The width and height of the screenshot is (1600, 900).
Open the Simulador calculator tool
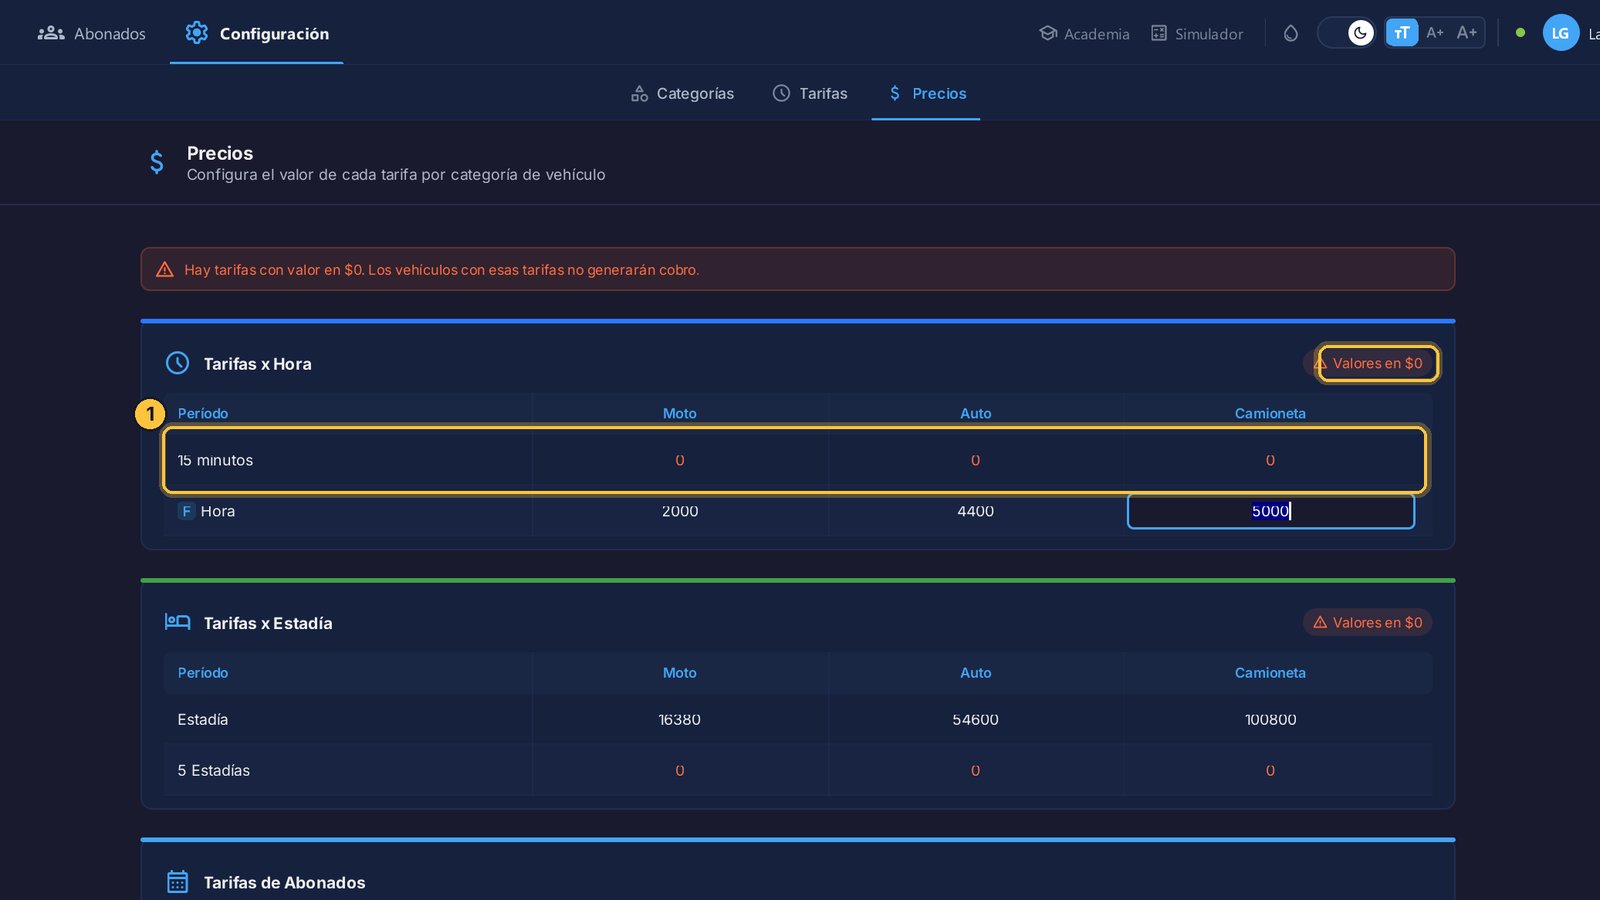1197,33
